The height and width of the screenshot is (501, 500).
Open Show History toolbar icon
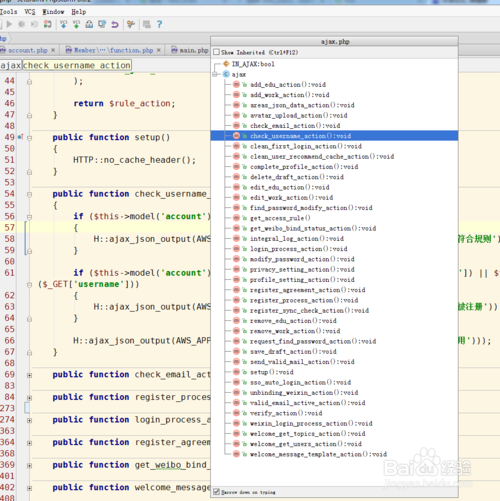point(89,24)
